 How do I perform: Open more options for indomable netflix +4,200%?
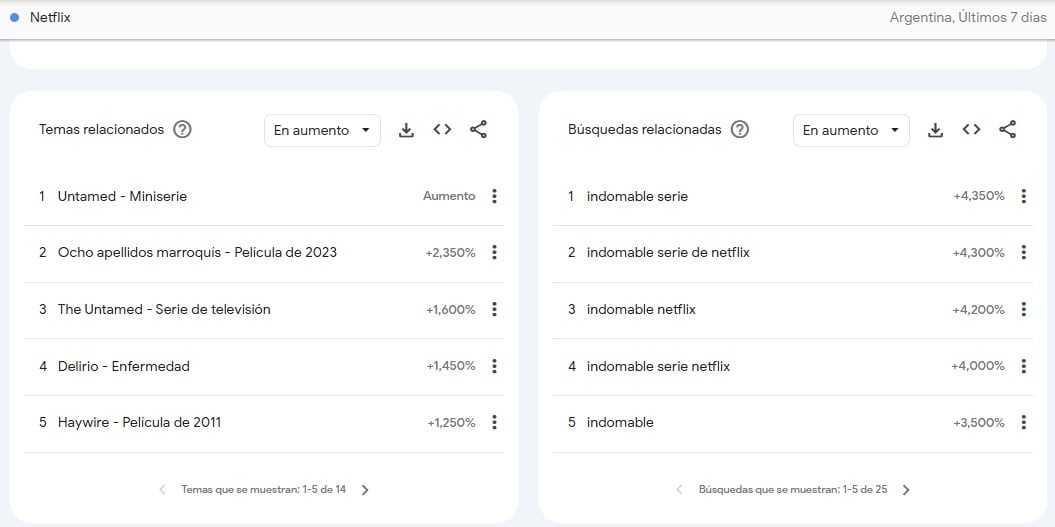click(x=1023, y=309)
